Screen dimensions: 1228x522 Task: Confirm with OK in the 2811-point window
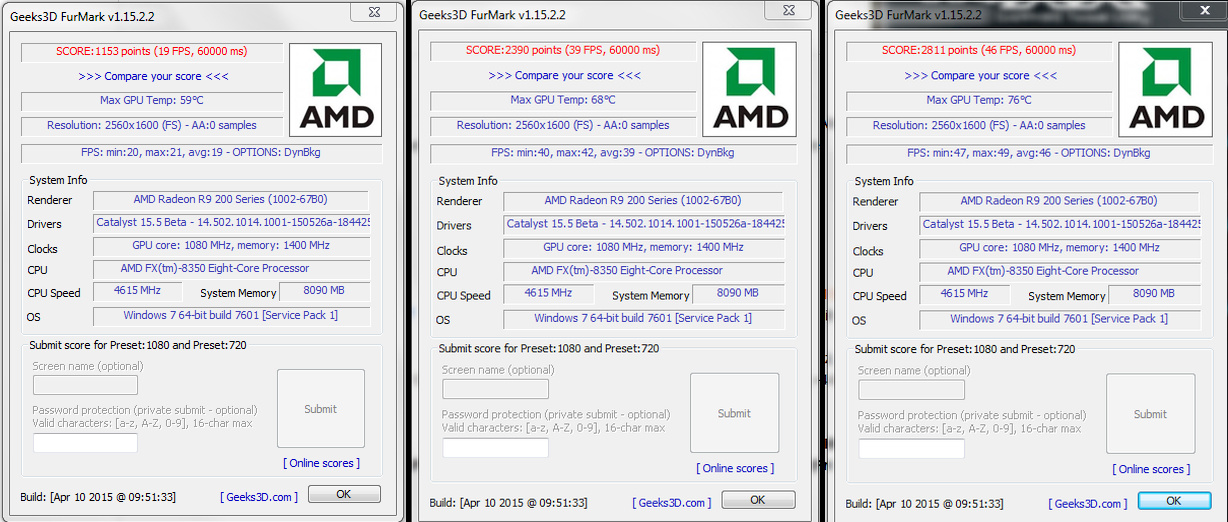[1174, 501]
